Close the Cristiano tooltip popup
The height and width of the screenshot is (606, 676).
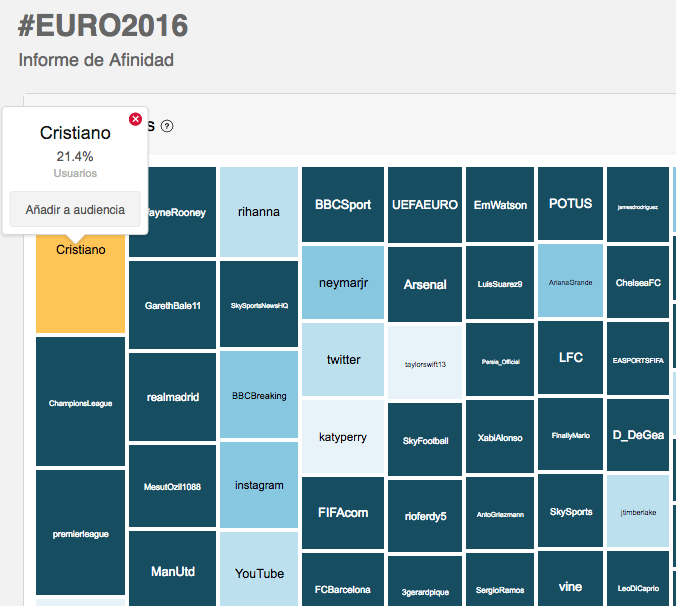pos(135,119)
